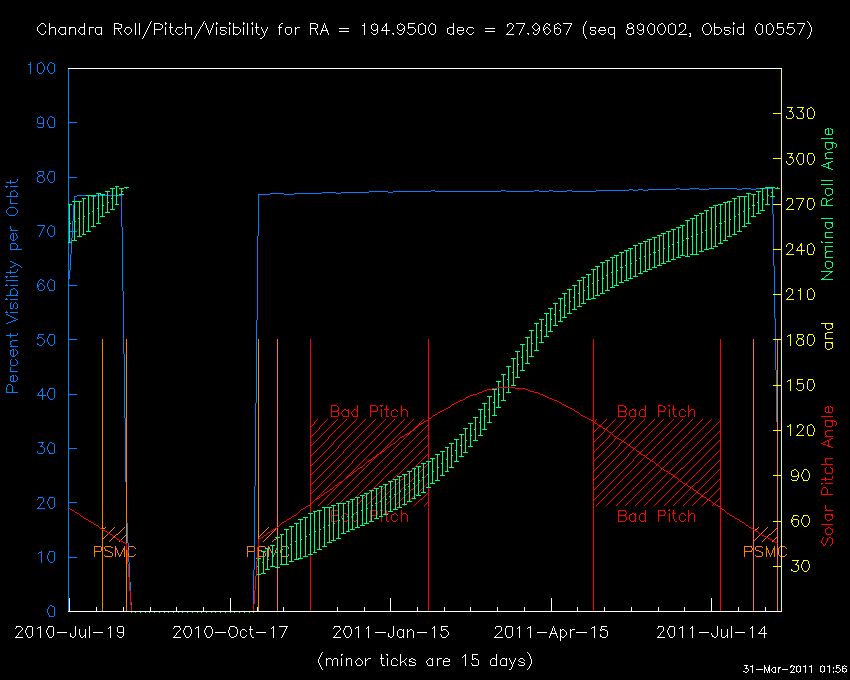
Task: Click the chart title mentioning Obsid 00557
Action: (x=424, y=29)
